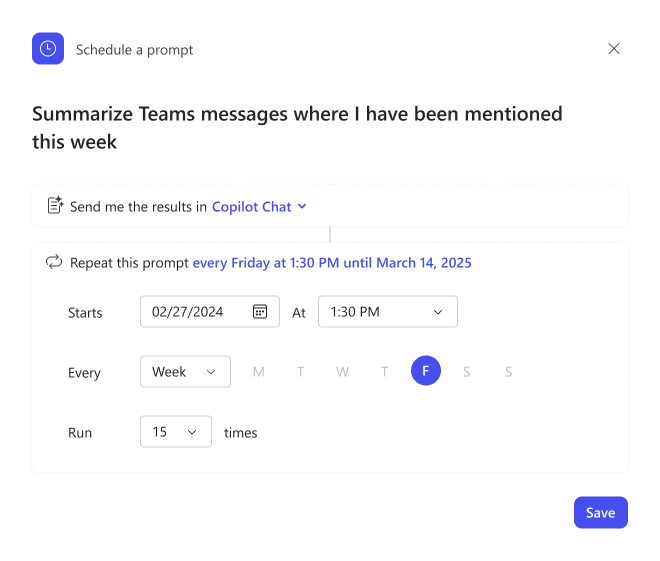Close the Schedule a prompt dialog
The image size is (660, 561).
pos(614,48)
